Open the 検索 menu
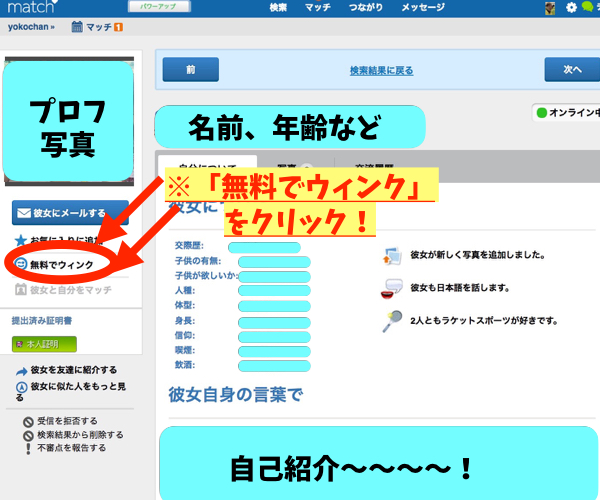This screenshot has height=500, width=600. click(278, 7)
